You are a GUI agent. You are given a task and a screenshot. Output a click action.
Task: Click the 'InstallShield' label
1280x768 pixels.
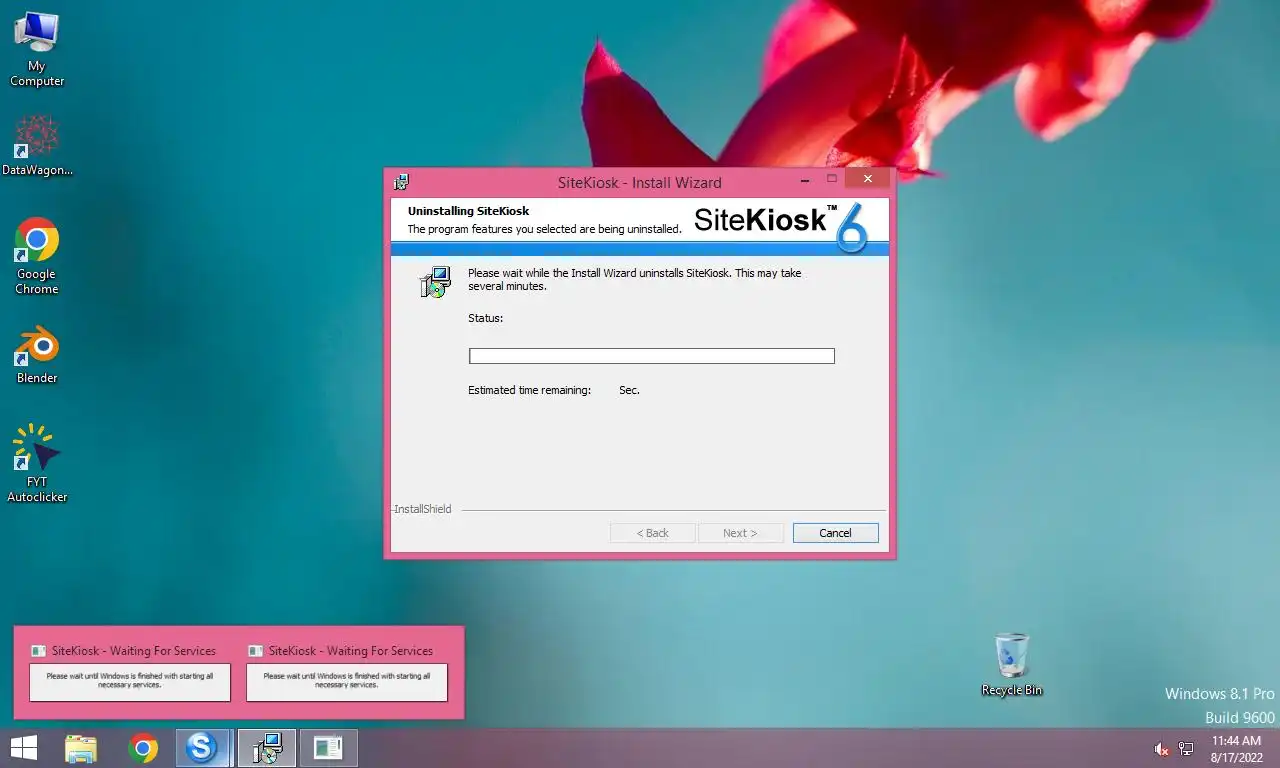pyautogui.click(x=423, y=509)
